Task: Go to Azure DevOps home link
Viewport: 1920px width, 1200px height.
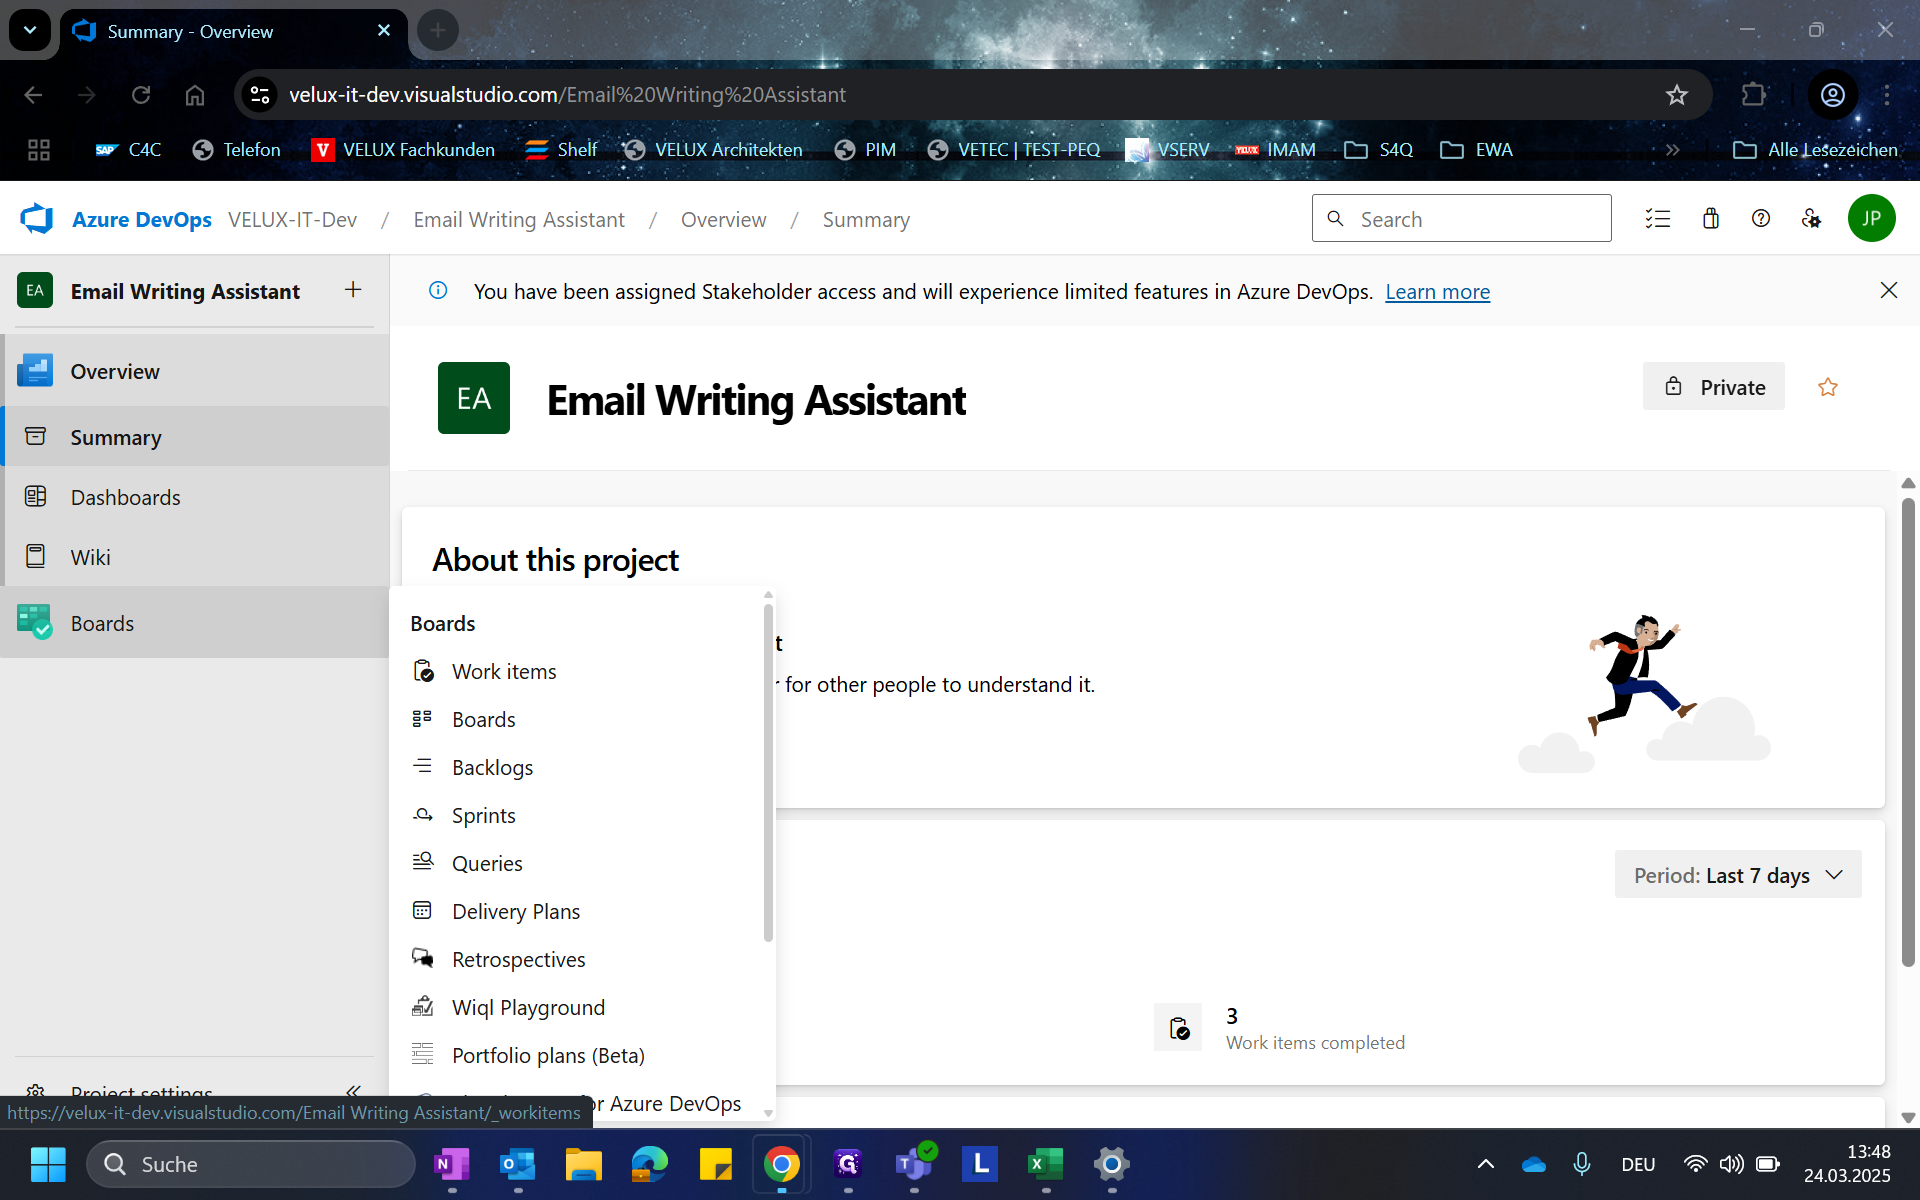Action: [141, 219]
